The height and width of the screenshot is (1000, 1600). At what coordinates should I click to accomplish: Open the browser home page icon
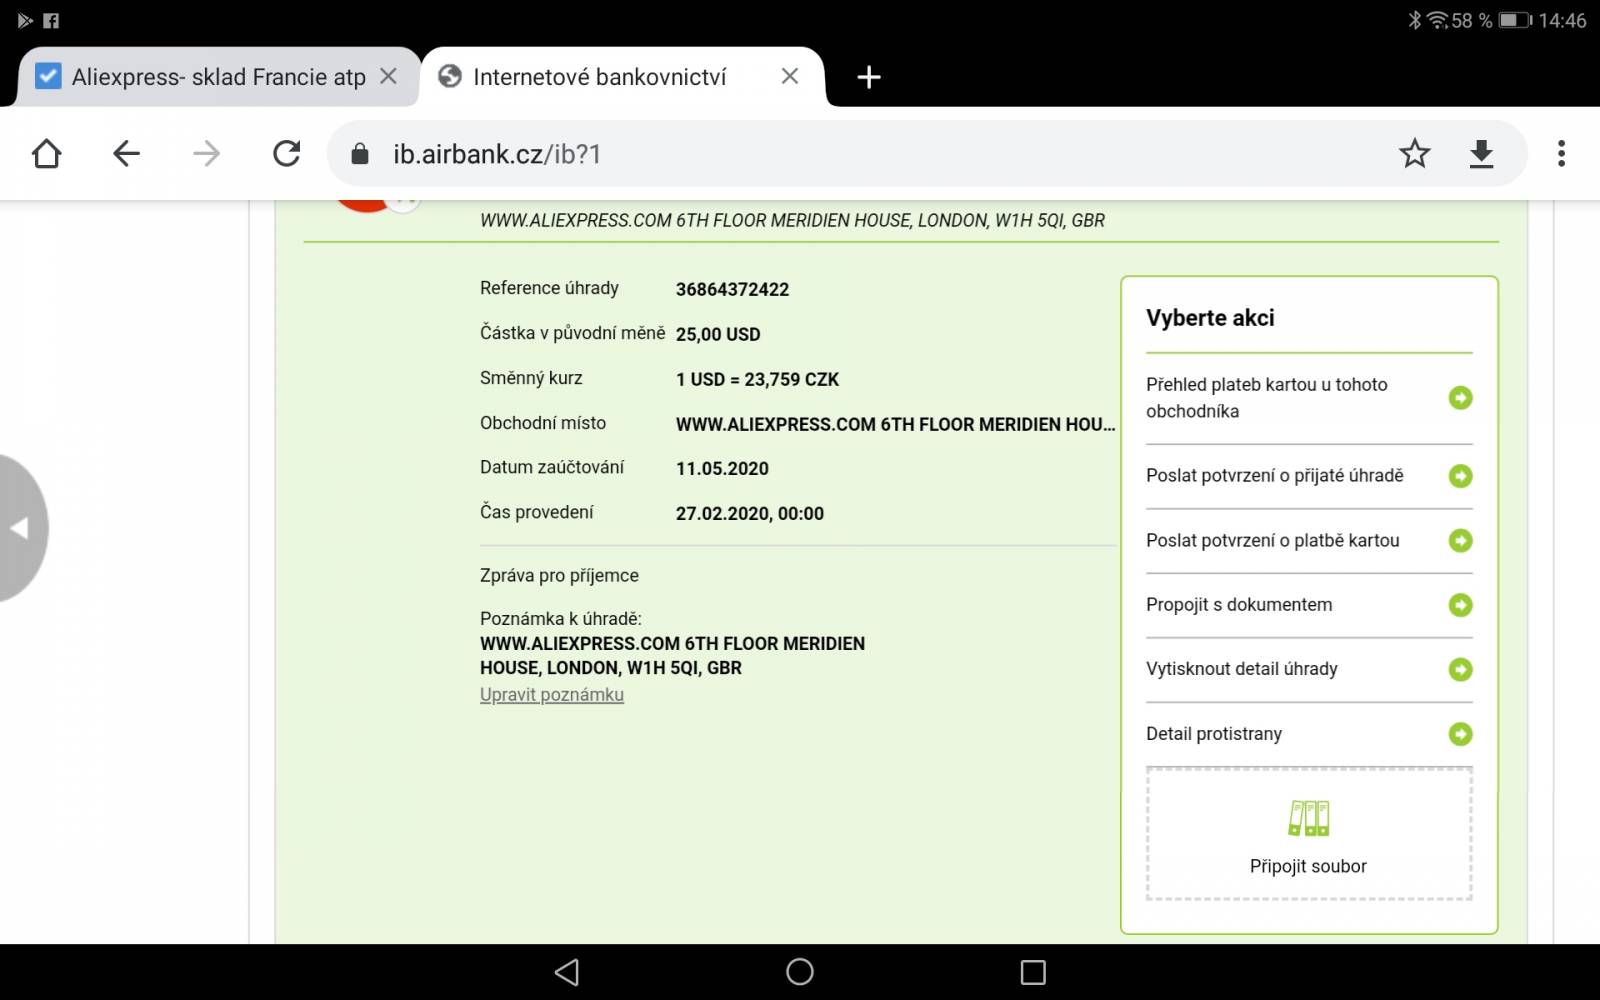47,154
